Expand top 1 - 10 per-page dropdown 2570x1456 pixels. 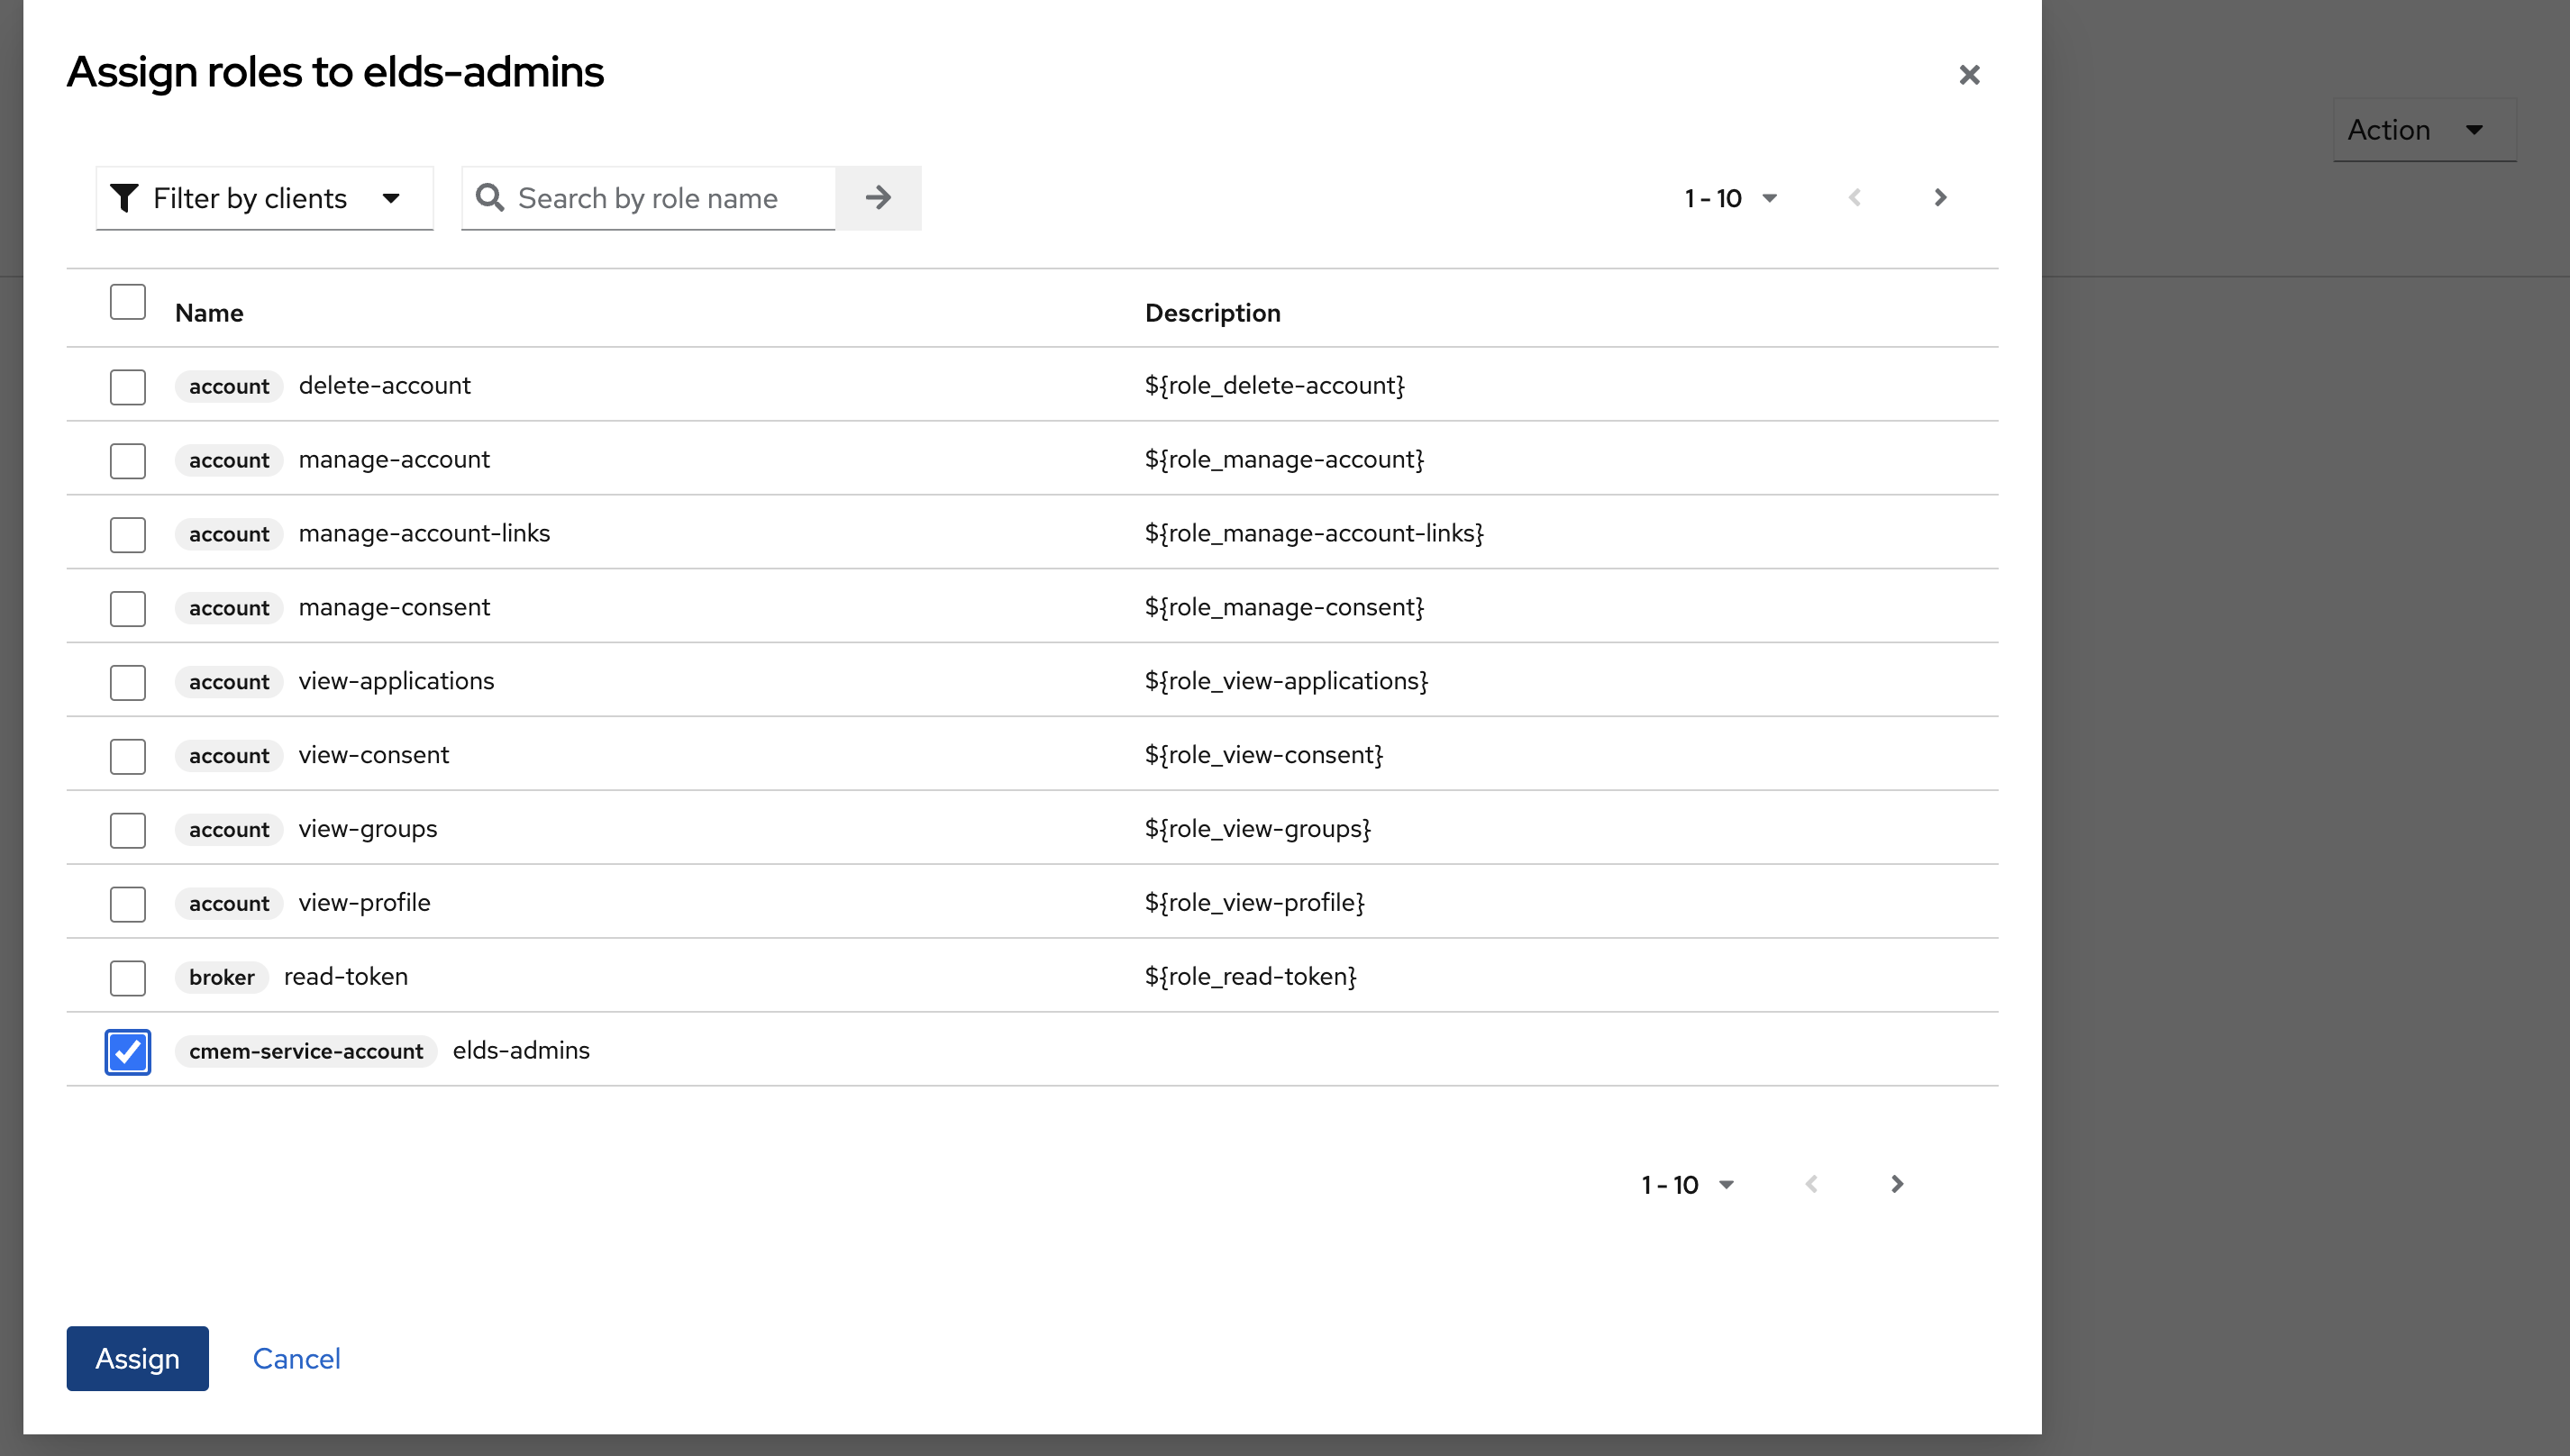point(1730,198)
